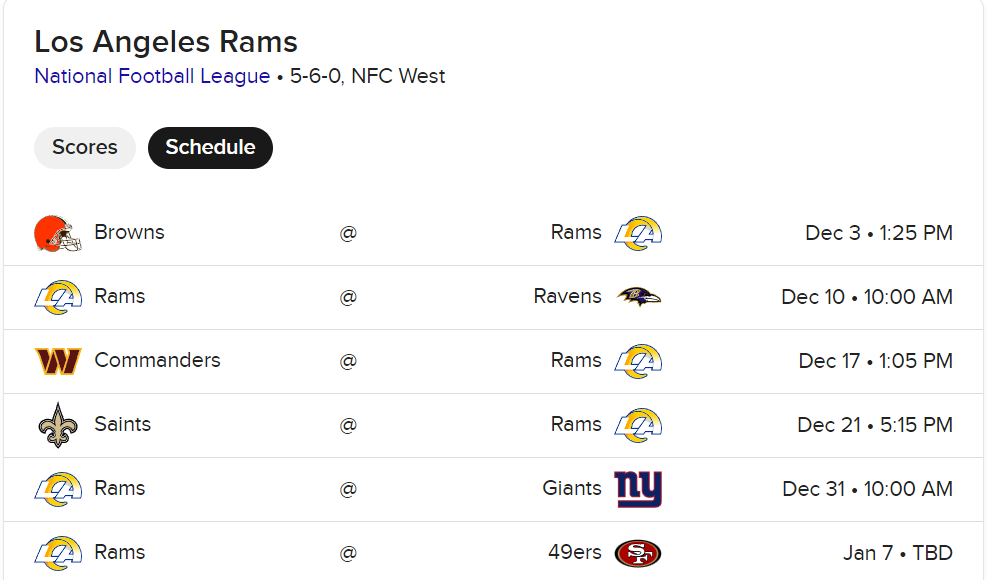Click the Giants team name
The width and height of the screenshot is (990, 580).
click(572, 488)
